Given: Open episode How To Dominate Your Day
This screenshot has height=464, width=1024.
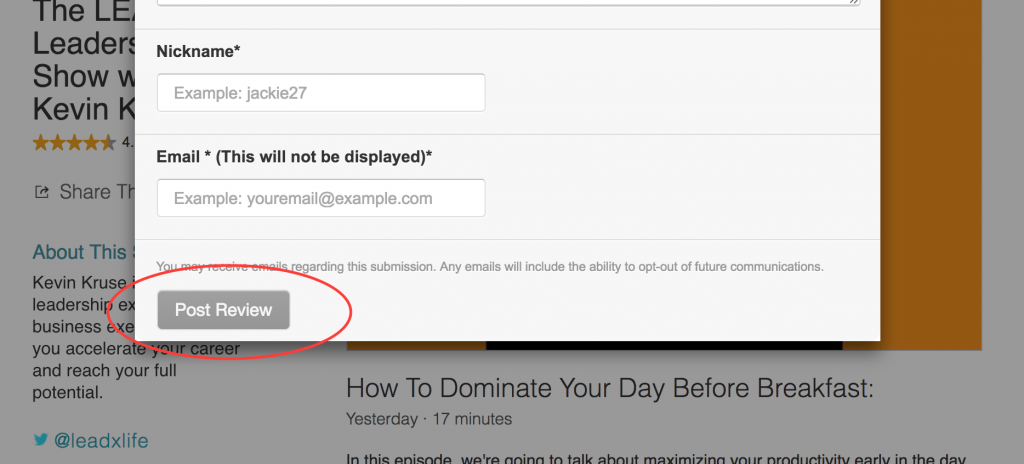Looking at the screenshot, I should point(609,389).
